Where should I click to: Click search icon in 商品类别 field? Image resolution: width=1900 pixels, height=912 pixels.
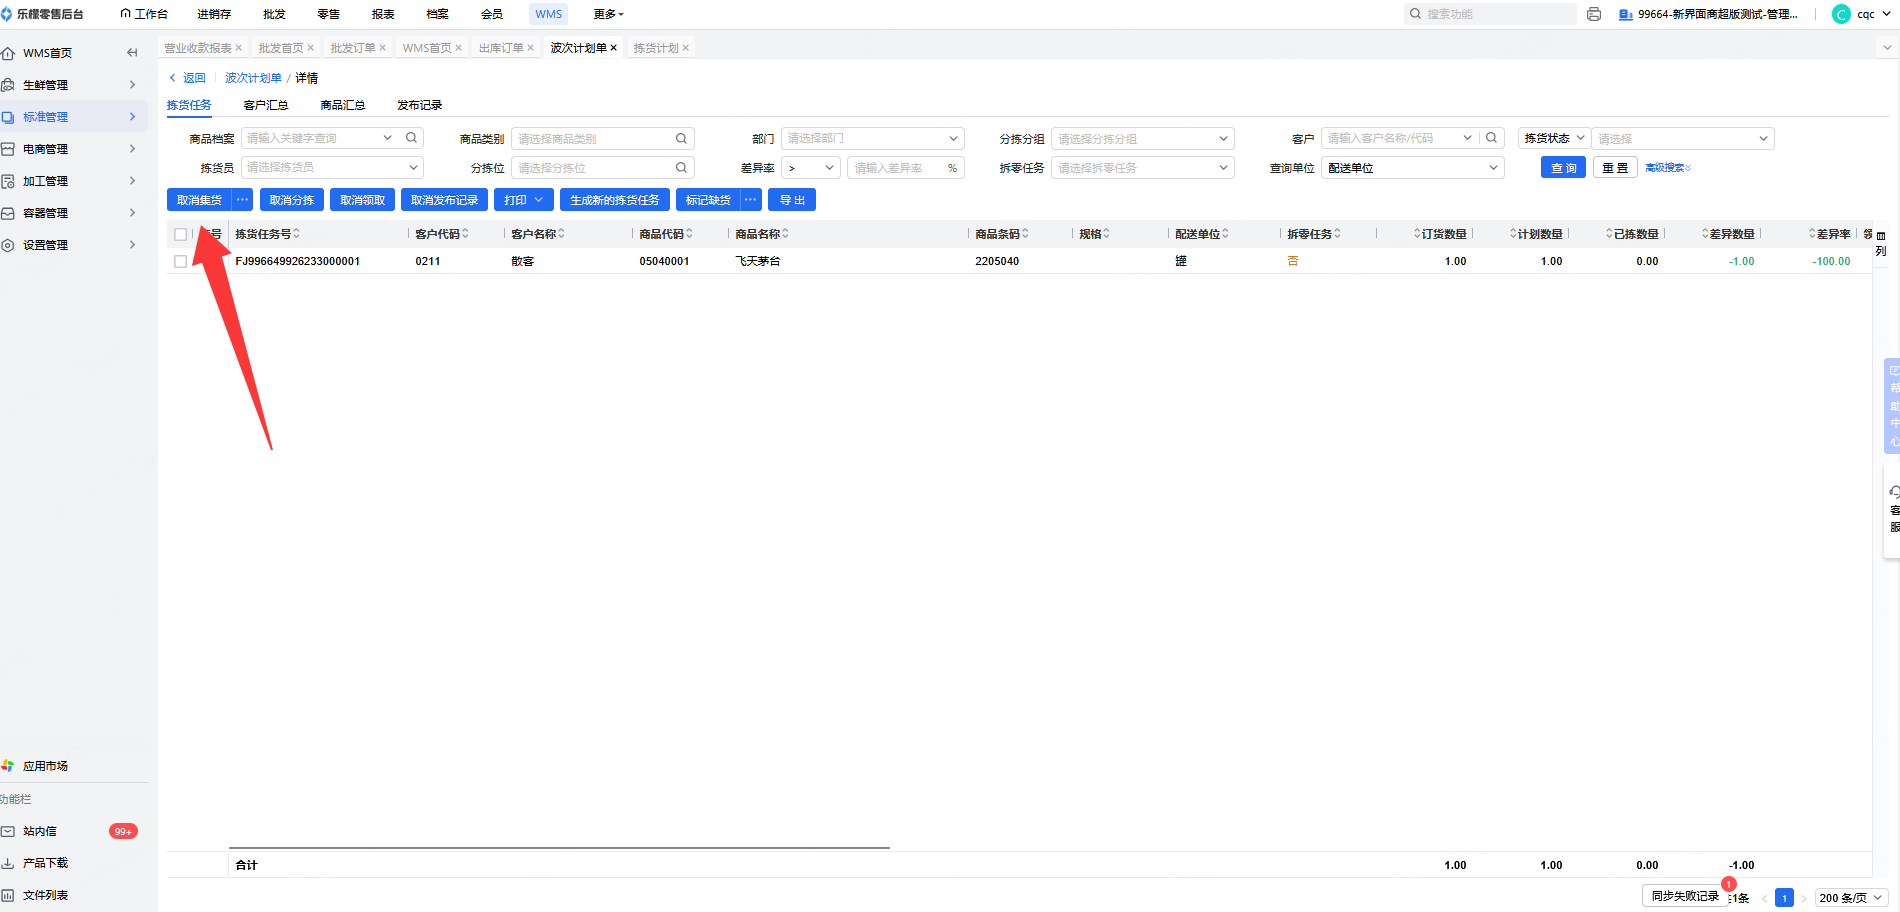681,139
